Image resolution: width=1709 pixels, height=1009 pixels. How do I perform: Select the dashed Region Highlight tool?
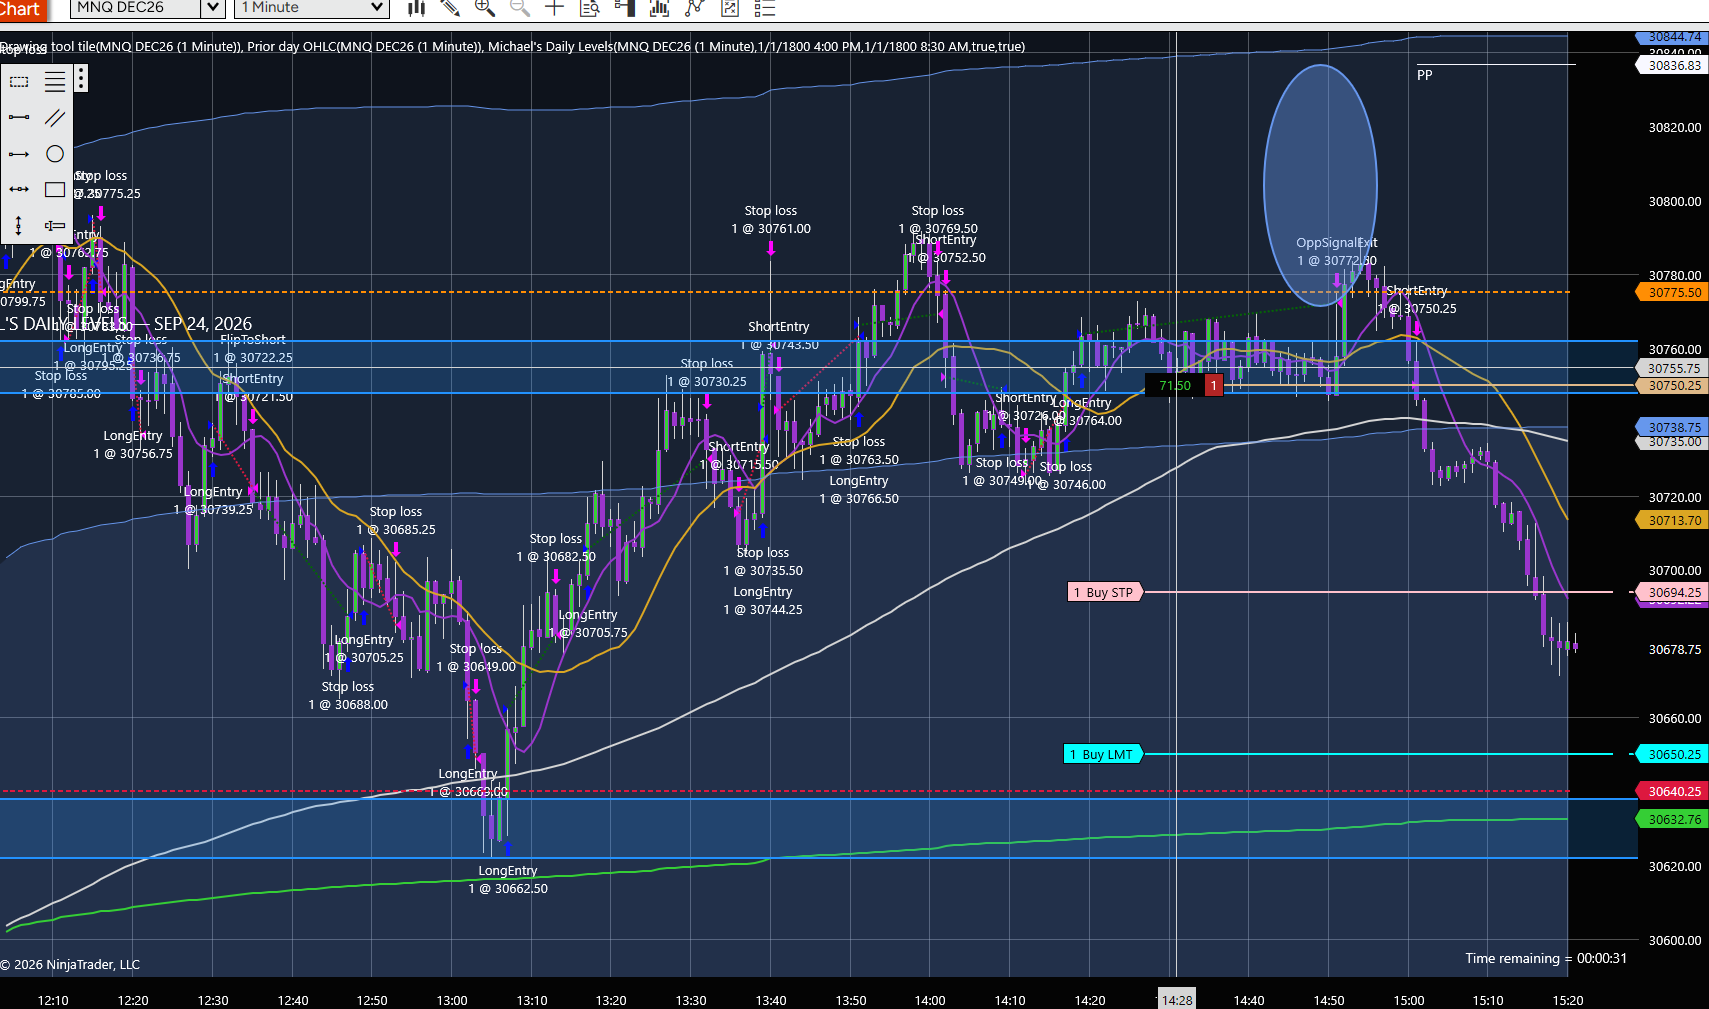click(19, 82)
